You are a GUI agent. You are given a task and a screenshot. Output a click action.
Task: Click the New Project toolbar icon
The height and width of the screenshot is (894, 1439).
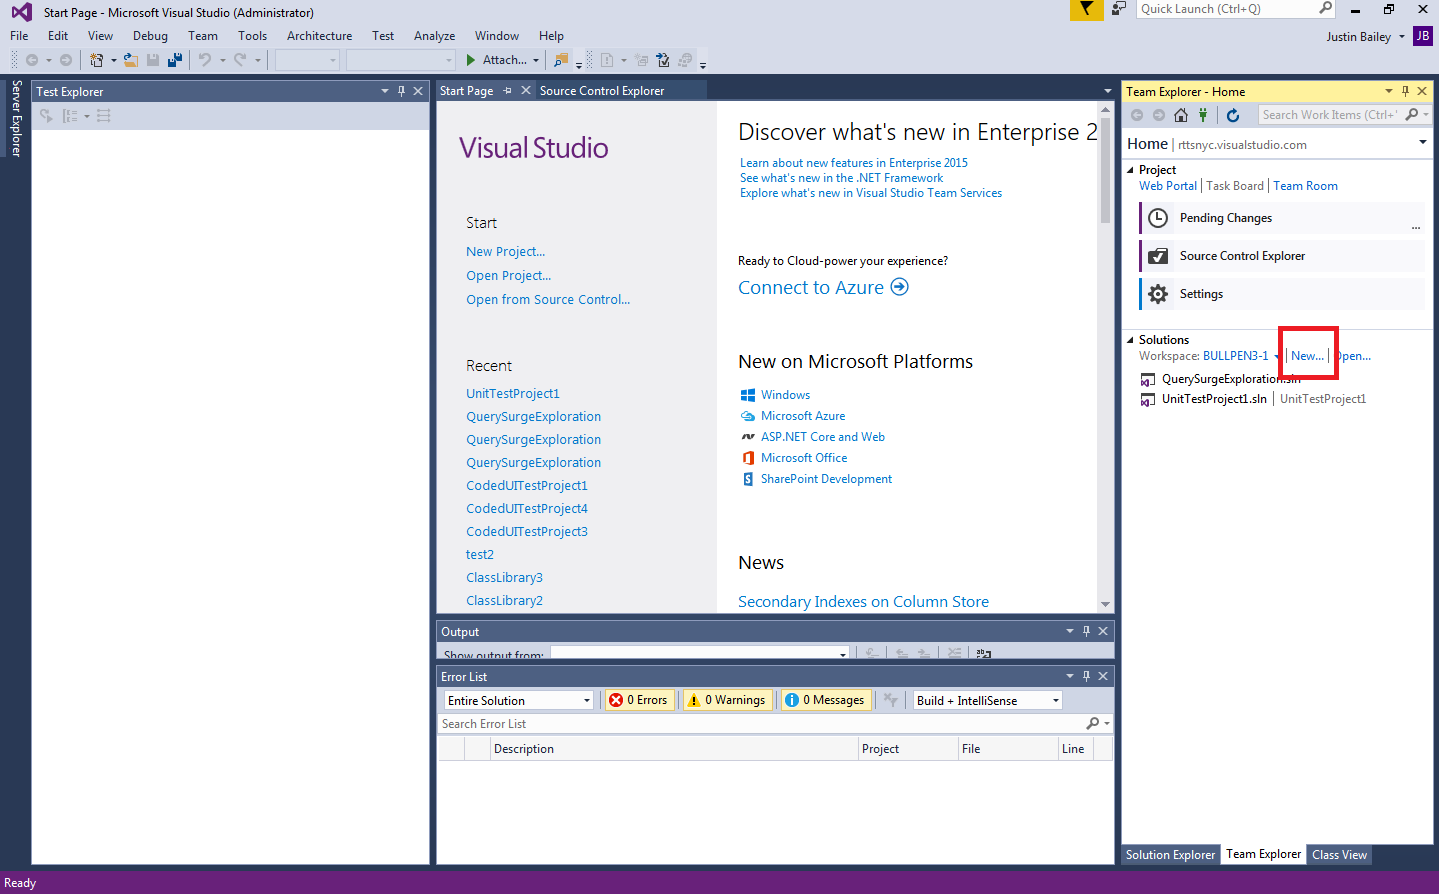click(96, 60)
